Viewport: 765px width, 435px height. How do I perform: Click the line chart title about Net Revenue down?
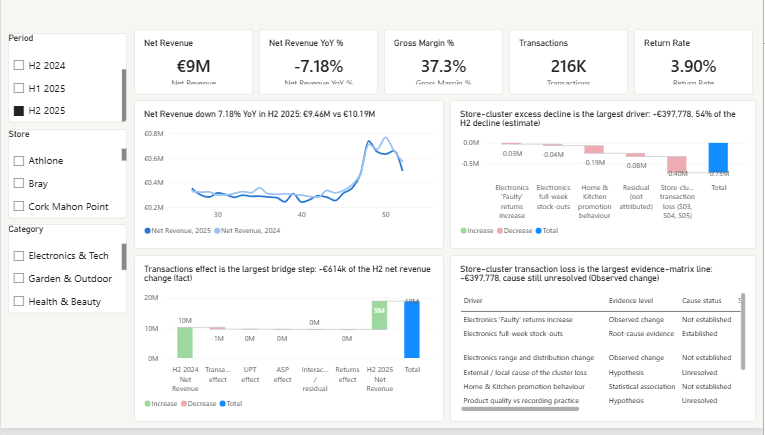tap(260, 114)
